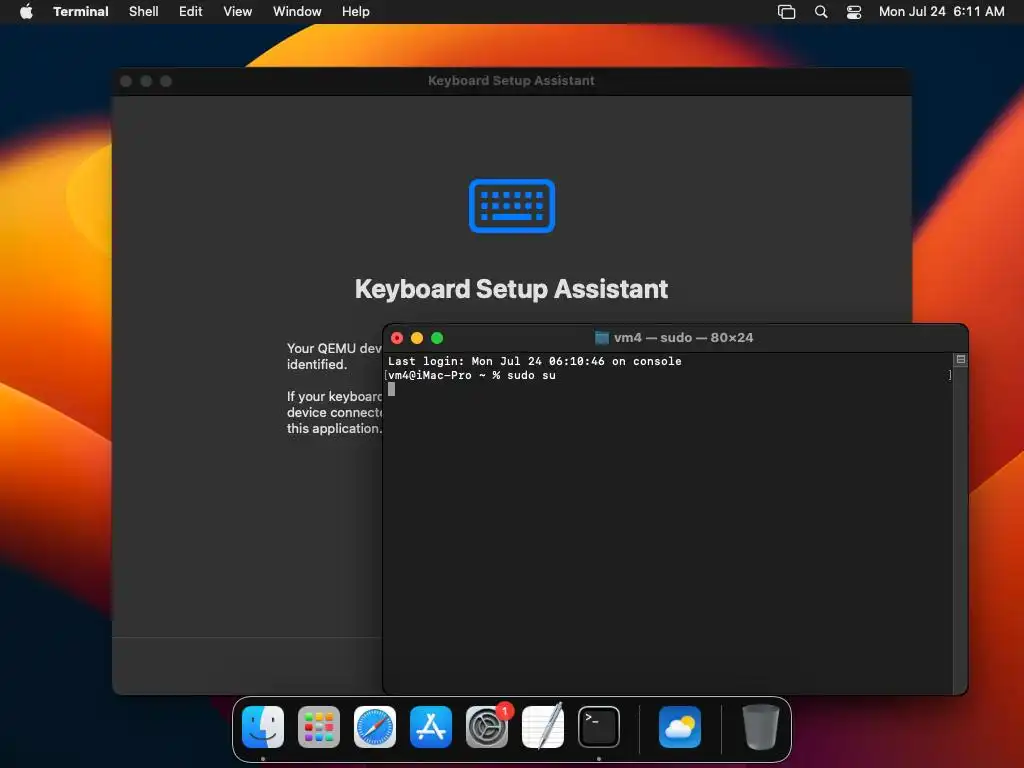
Task: Minimize the Terminal window with yellow button
Action: click(417, 338)
